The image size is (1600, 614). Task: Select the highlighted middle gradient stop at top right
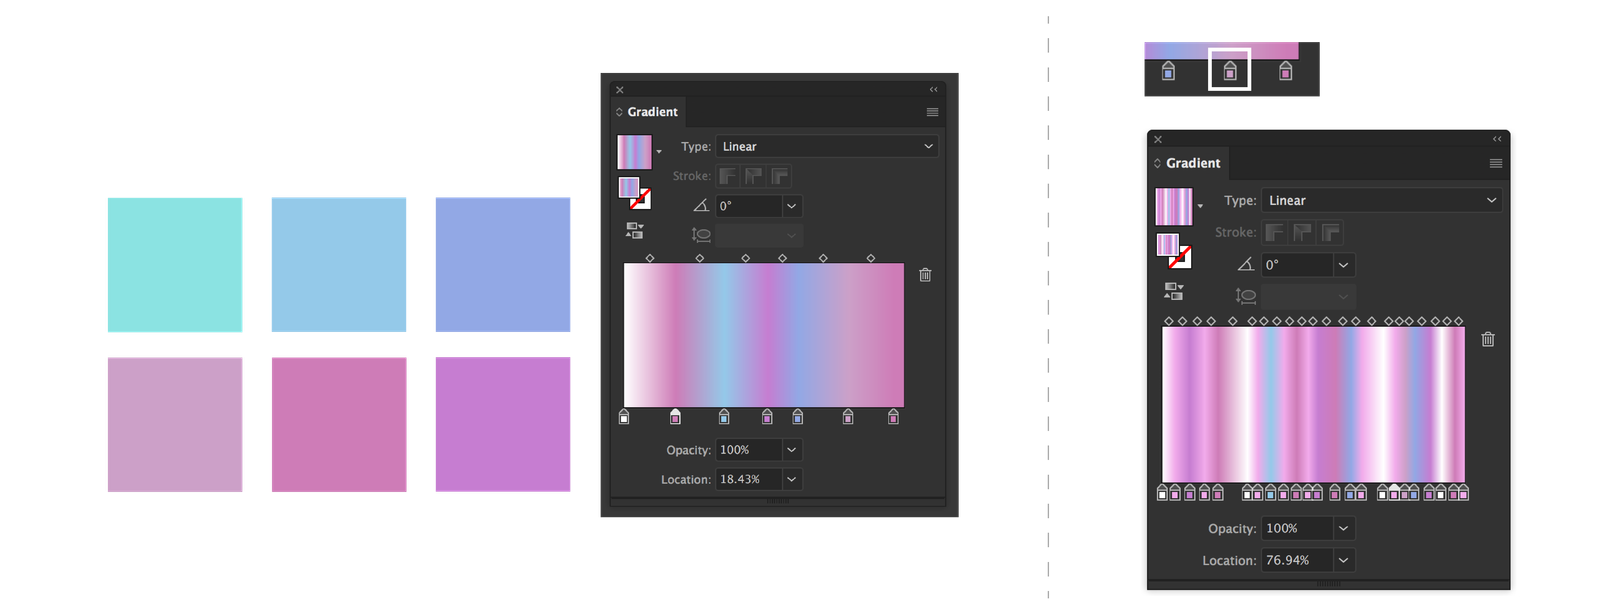point(1230,71)
